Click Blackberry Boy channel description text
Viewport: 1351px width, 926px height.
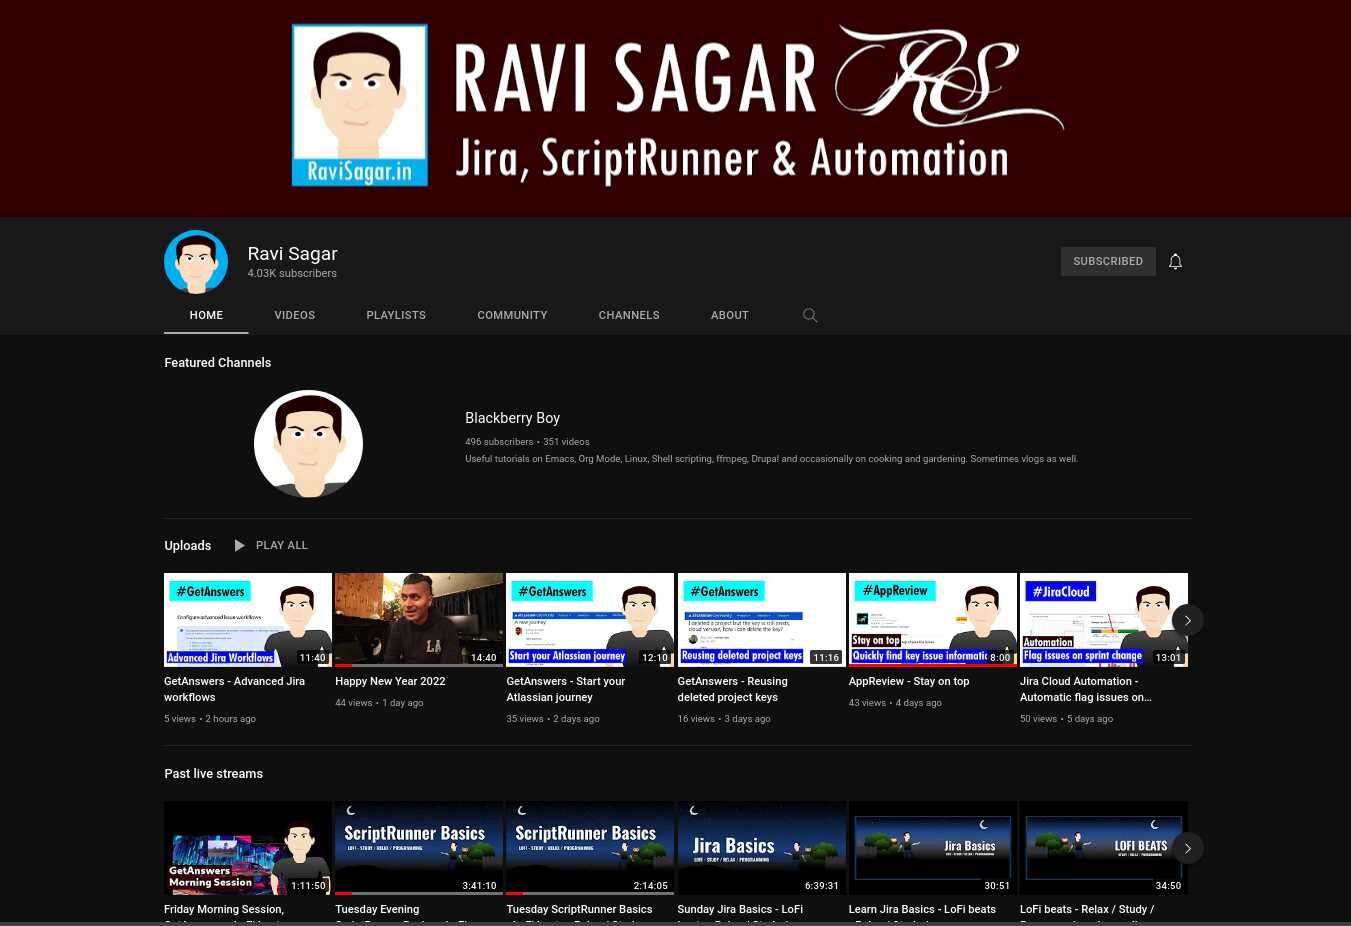[771, 459]
